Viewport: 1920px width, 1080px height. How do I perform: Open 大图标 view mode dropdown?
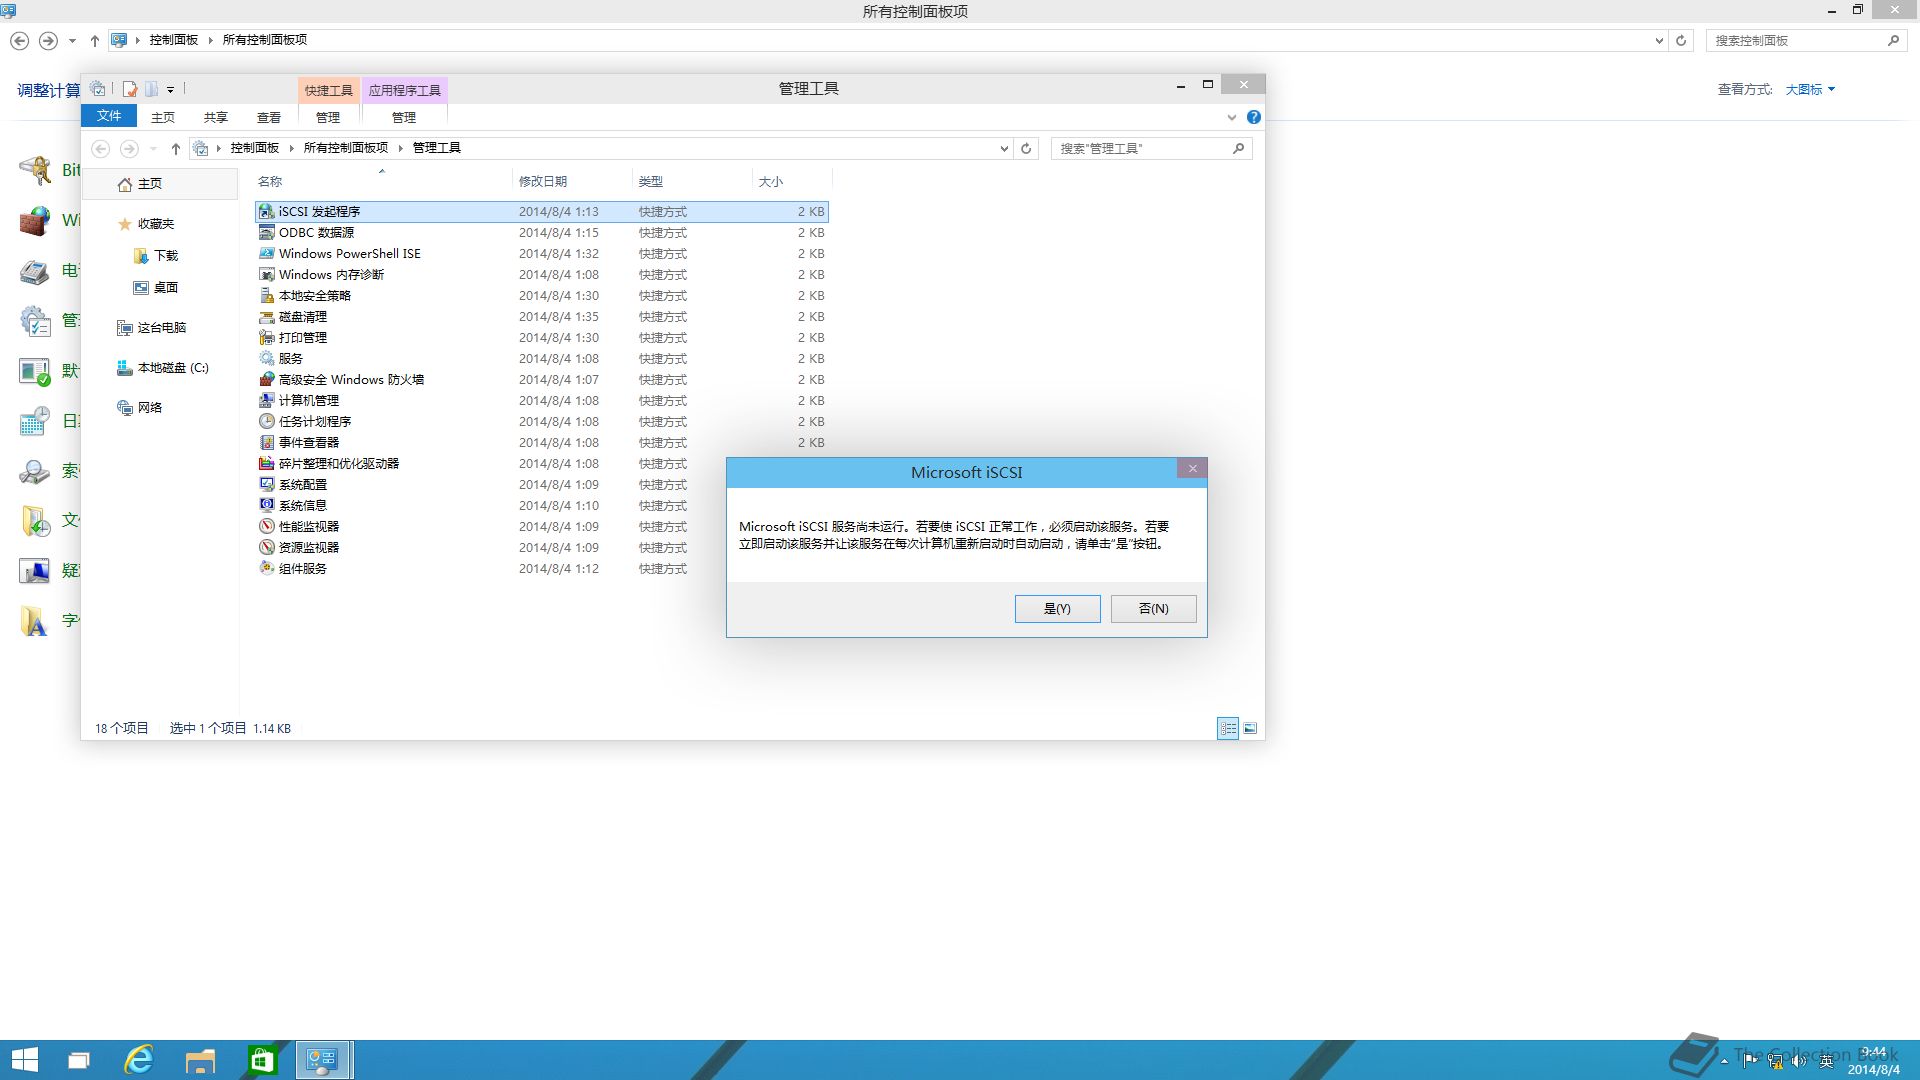1810,89
